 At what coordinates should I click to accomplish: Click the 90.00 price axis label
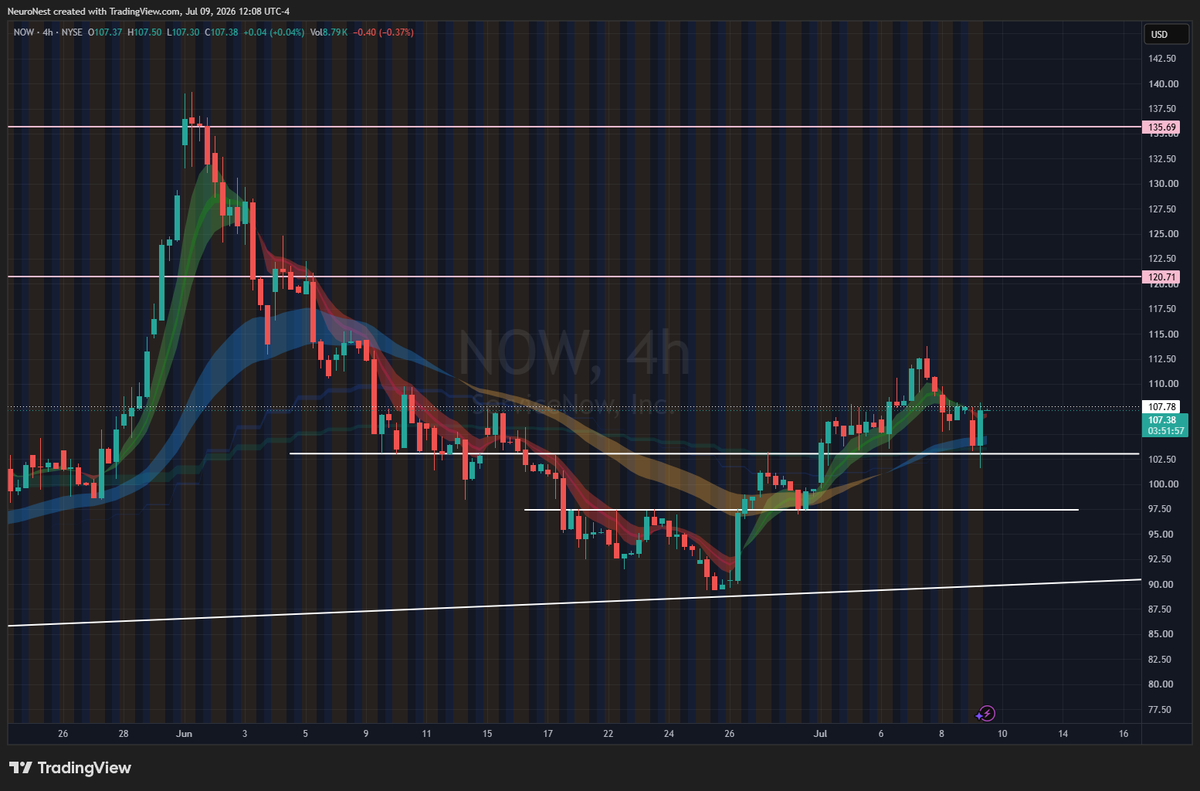click(x=1160, y=584)
